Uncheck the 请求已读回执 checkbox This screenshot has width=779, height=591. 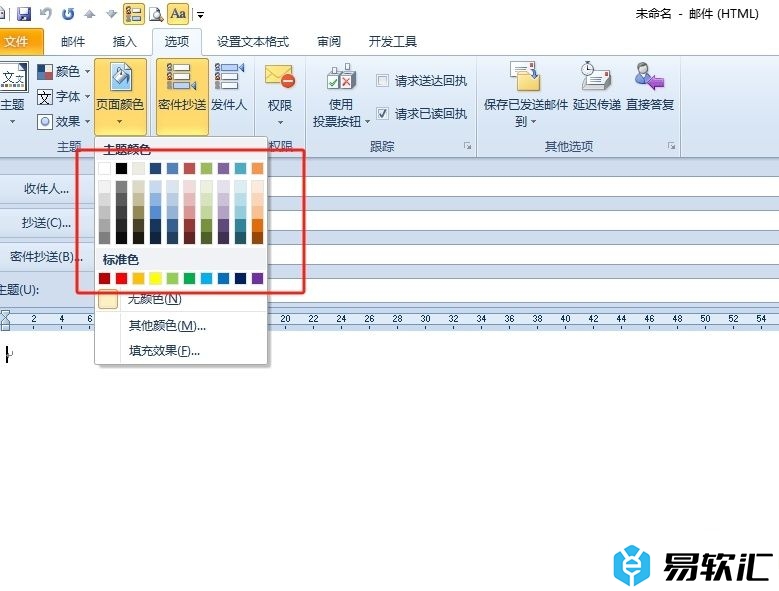pos(382,114)
